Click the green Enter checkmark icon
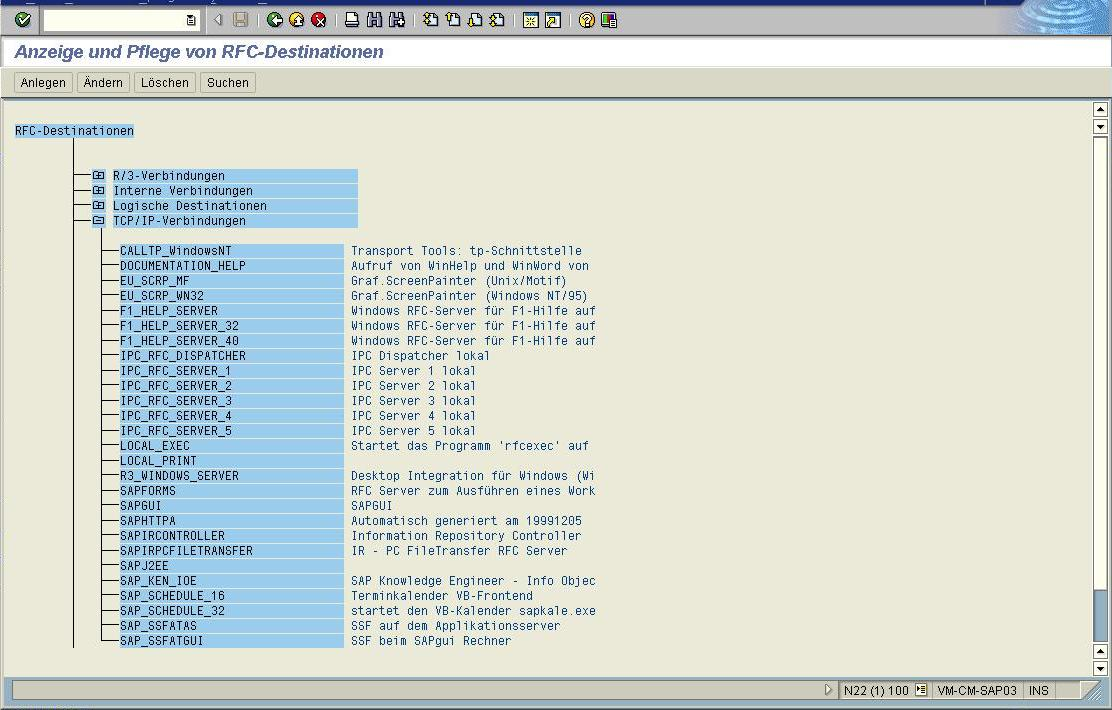This screenshot has width=1112, height=710. coord(23,20)
